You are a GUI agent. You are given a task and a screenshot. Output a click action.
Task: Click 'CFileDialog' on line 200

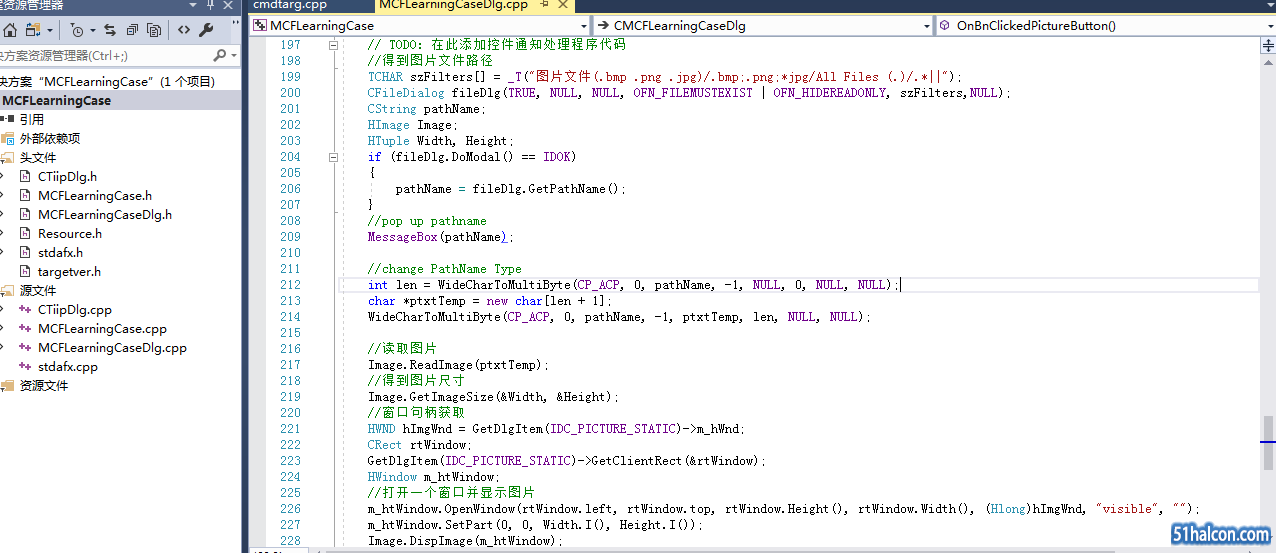pos(406,93)
